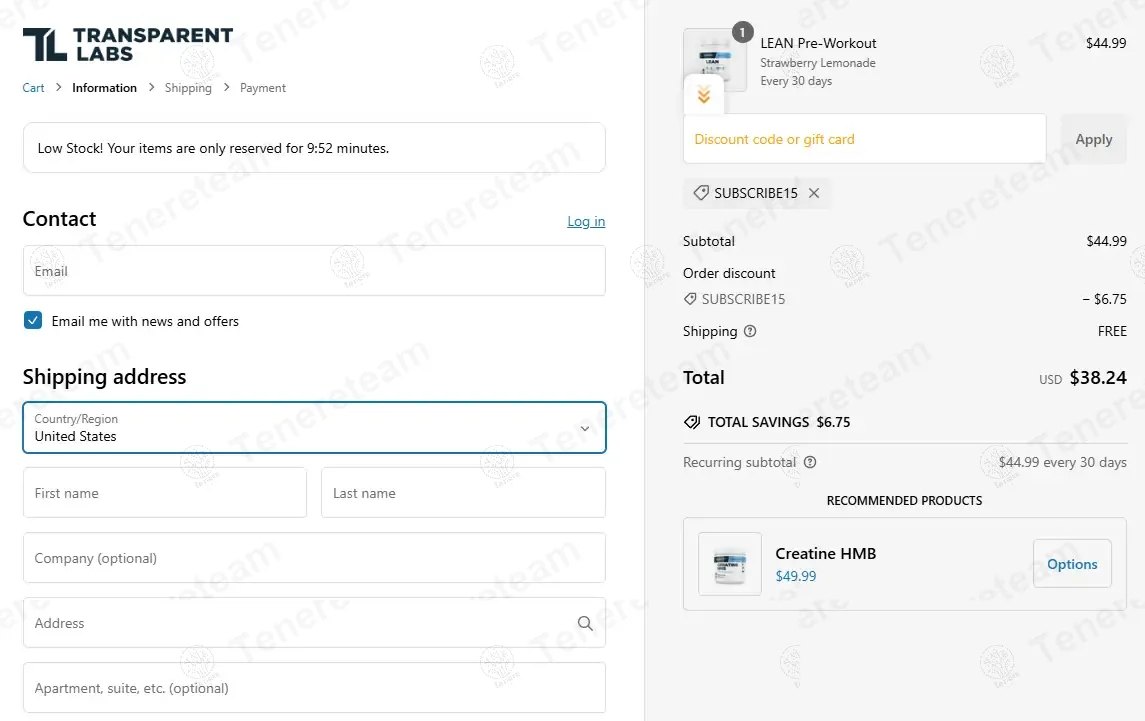
Task: Click the Log in link
Action: 586,221
